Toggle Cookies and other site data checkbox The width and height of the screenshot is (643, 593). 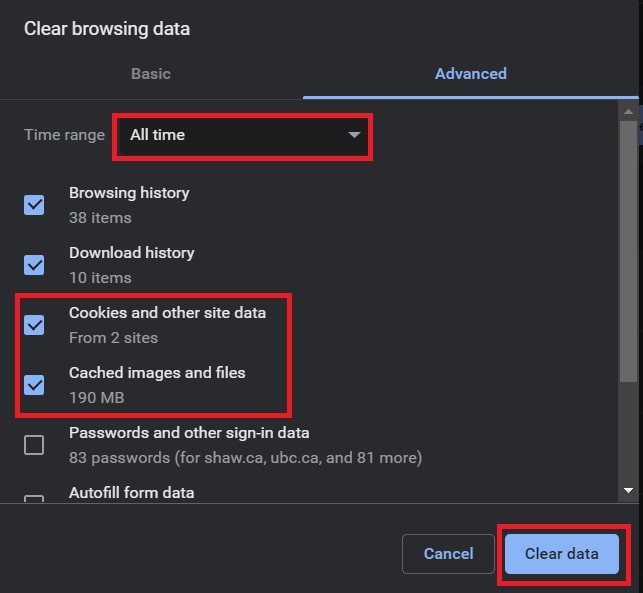click(34, 325)
